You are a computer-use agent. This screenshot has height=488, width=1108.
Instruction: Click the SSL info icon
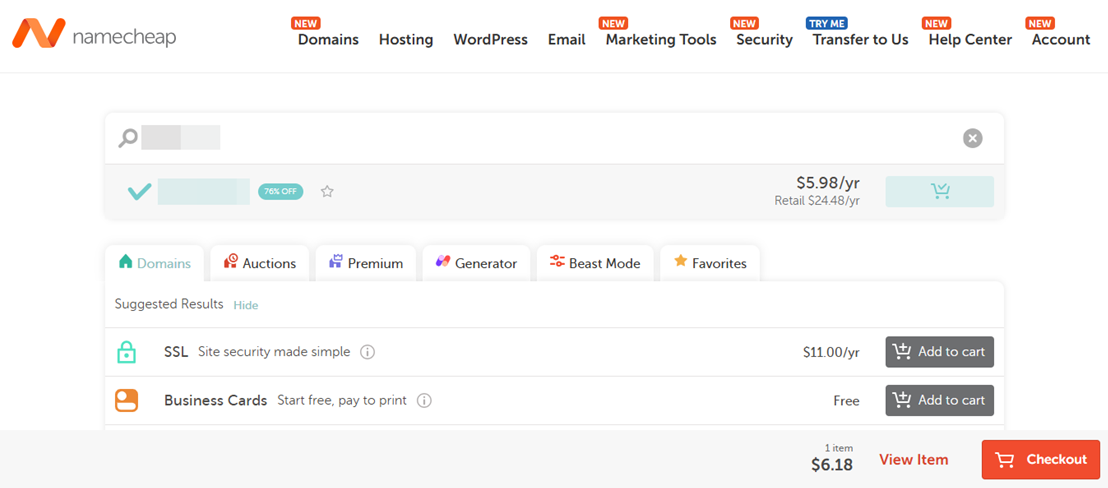click(x=367, y=352)
